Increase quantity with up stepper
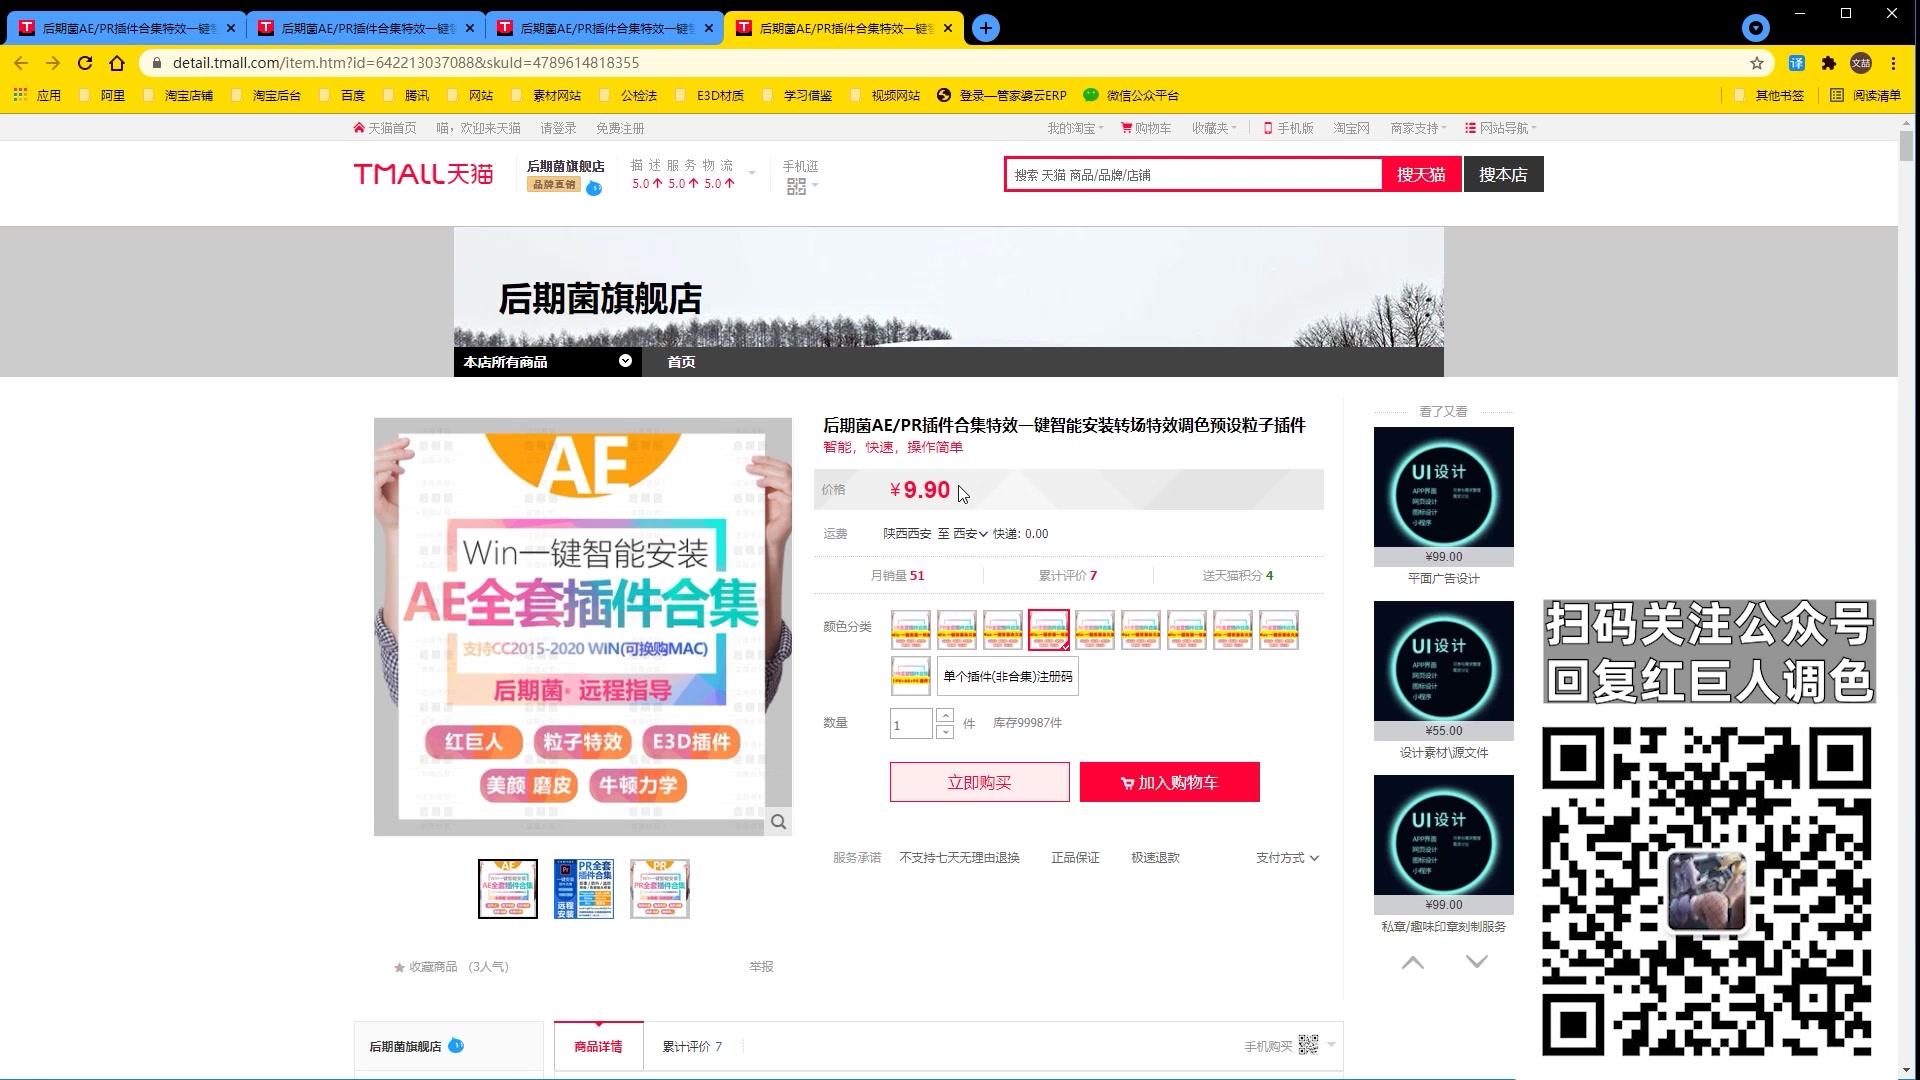Screen dimensions: 1920x1080 point(945,715)
